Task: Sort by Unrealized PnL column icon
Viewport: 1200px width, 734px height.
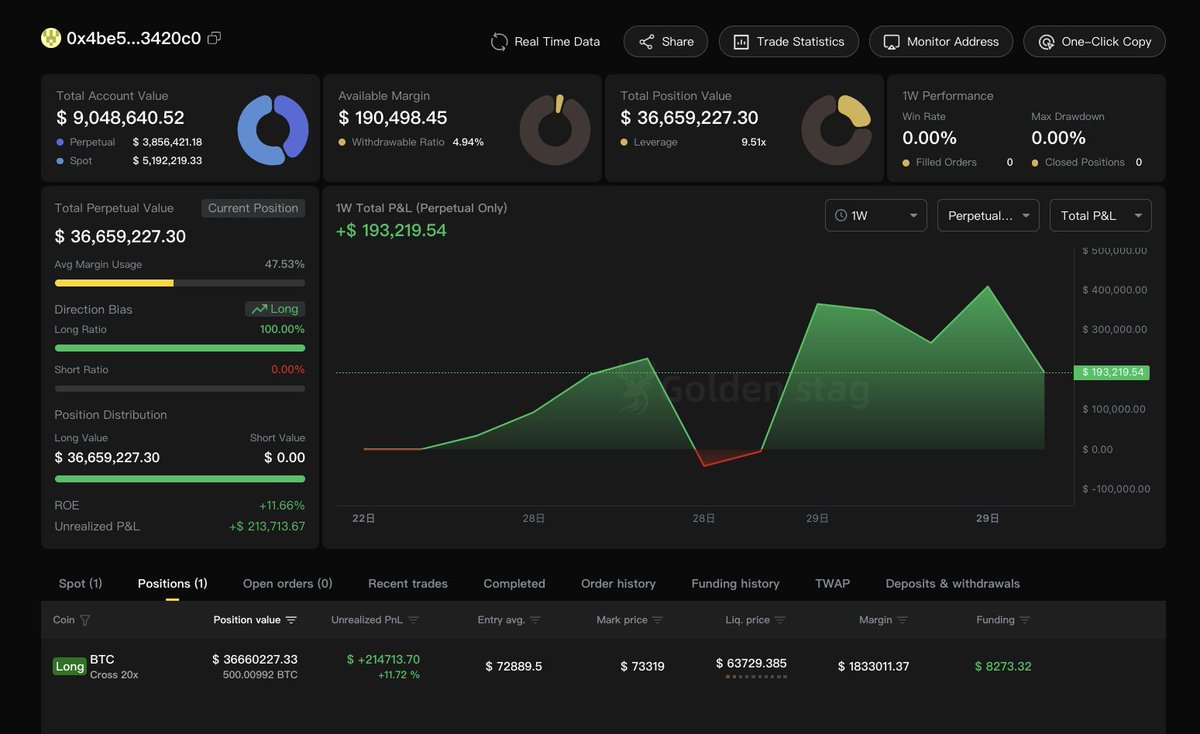Action: 413,620
